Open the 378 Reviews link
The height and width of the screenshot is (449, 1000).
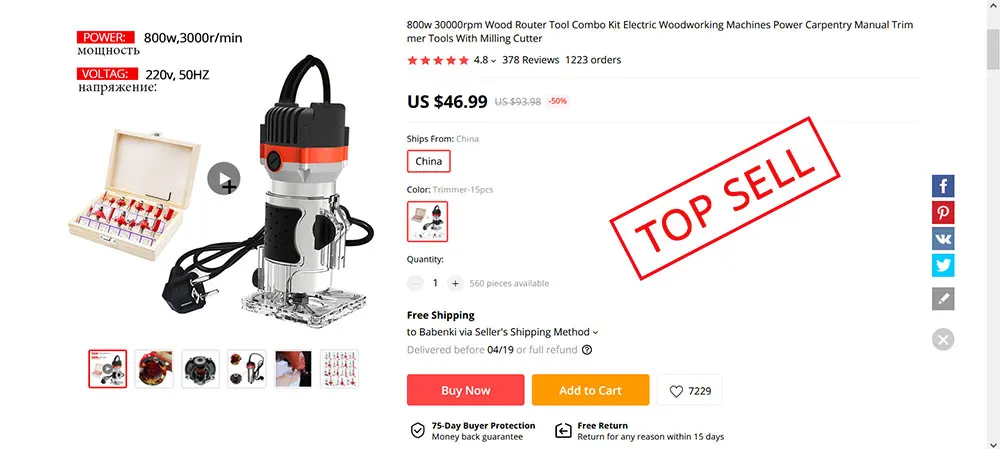click(531, 61)
